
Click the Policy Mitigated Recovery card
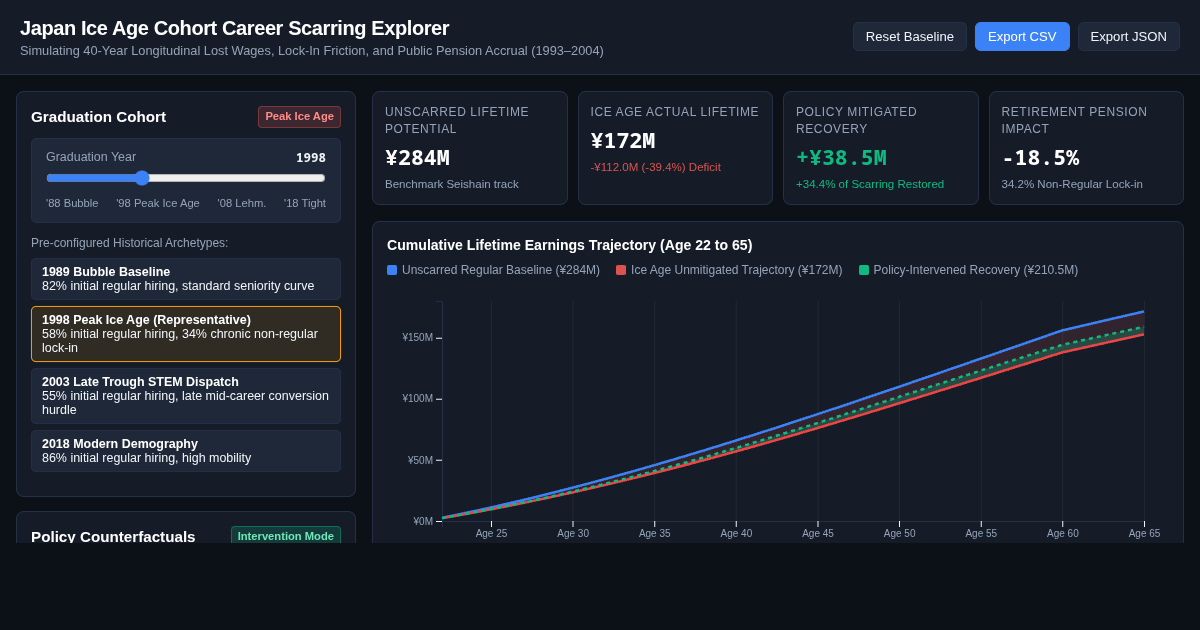click(x=881, y=148)
